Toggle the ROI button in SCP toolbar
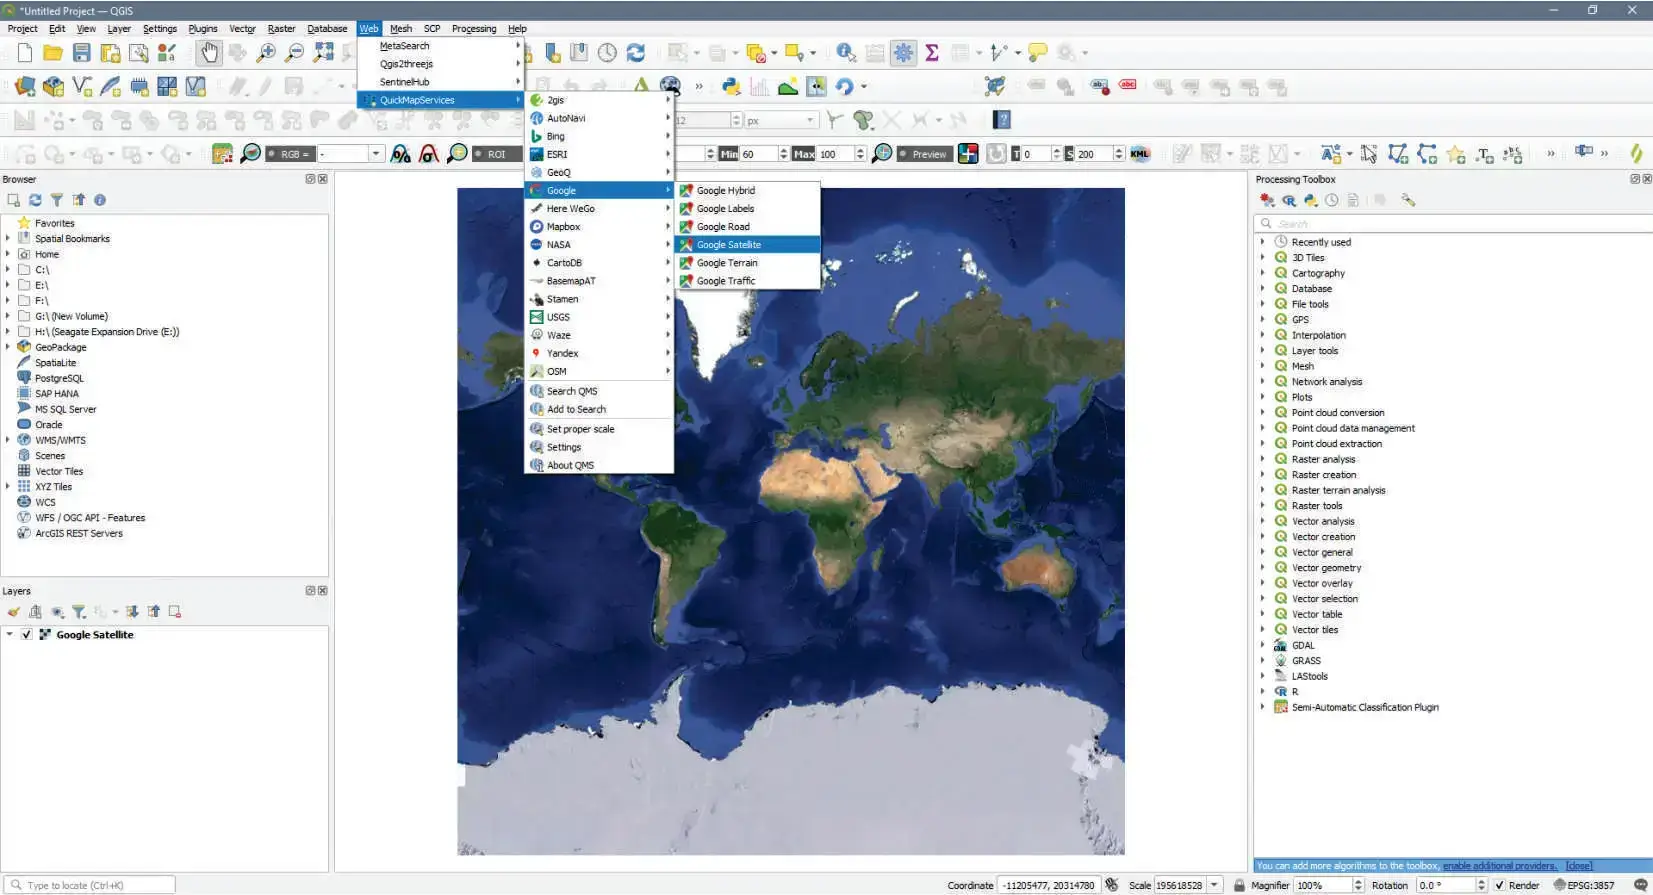Image resolution: width=1653 pixels, height=895 pixels. pos(495,154)
